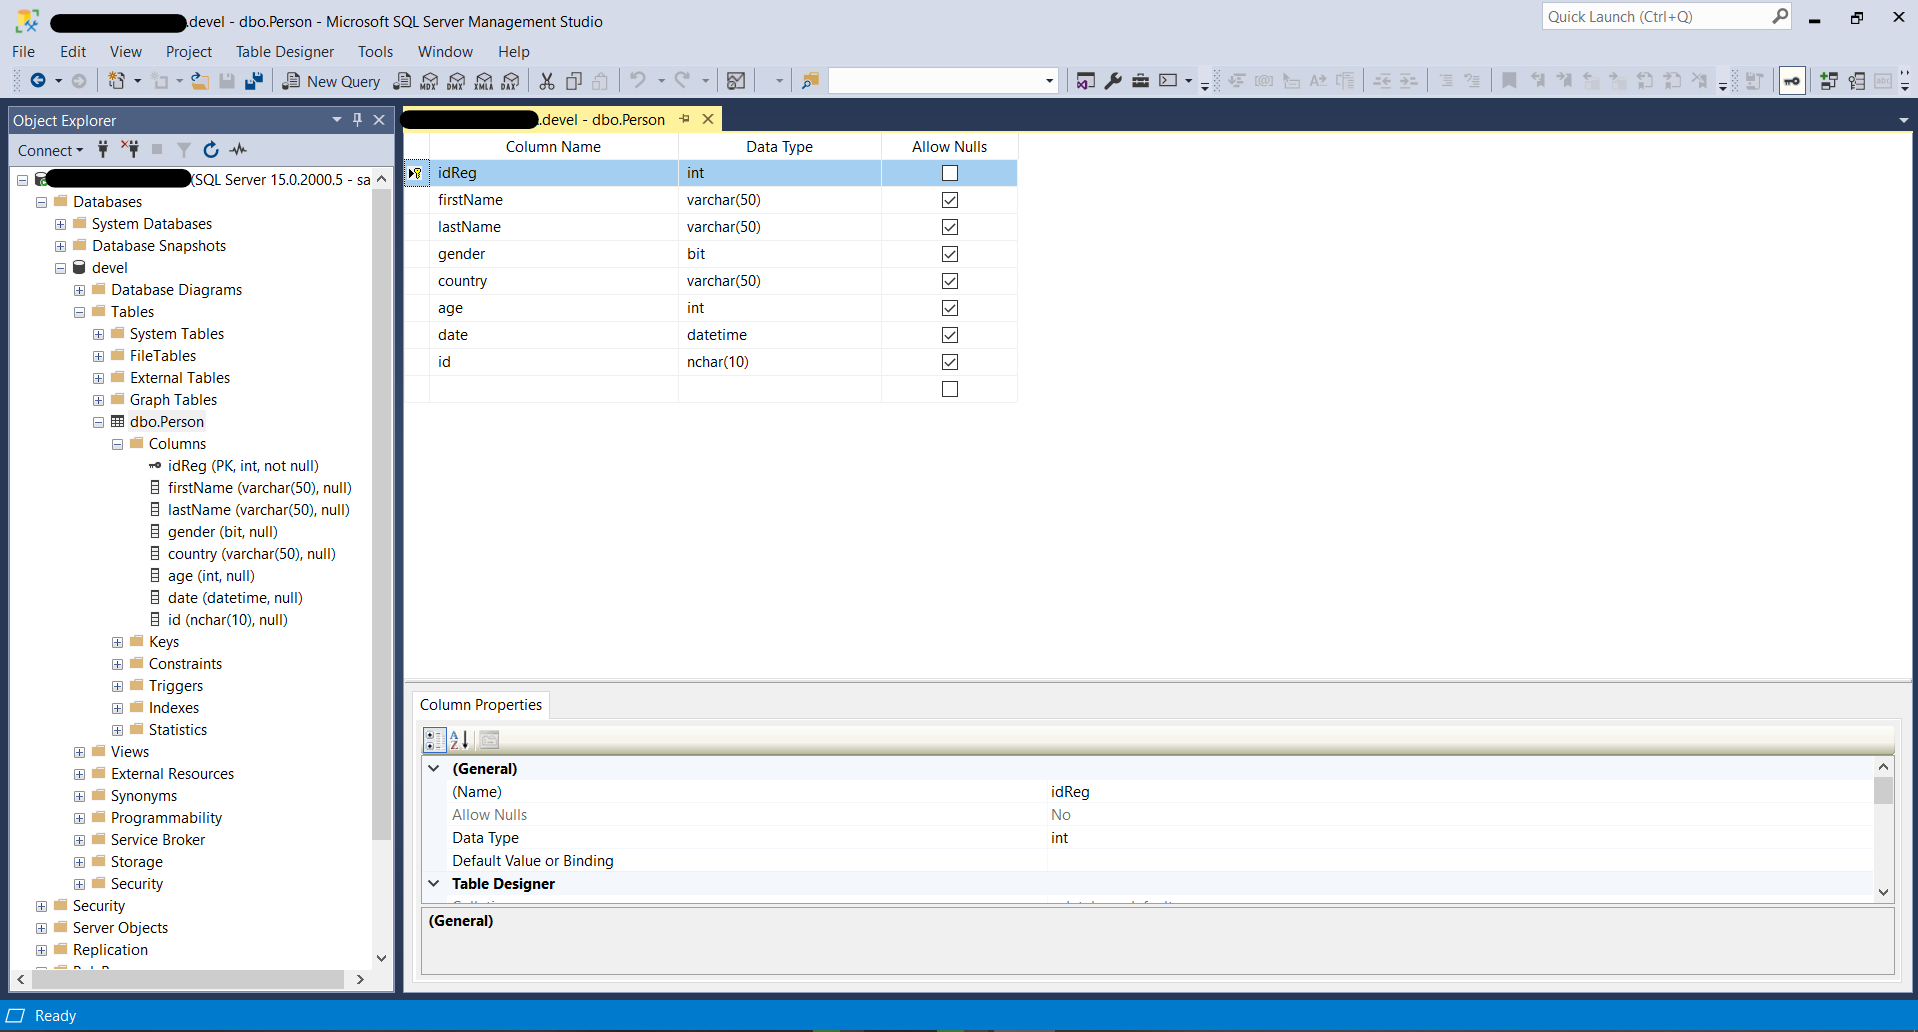Click Disconnect icon in Object Explorer toolbar
Image resolution: width=1918 pixels, height=1032 pixels.
point(130,150)
